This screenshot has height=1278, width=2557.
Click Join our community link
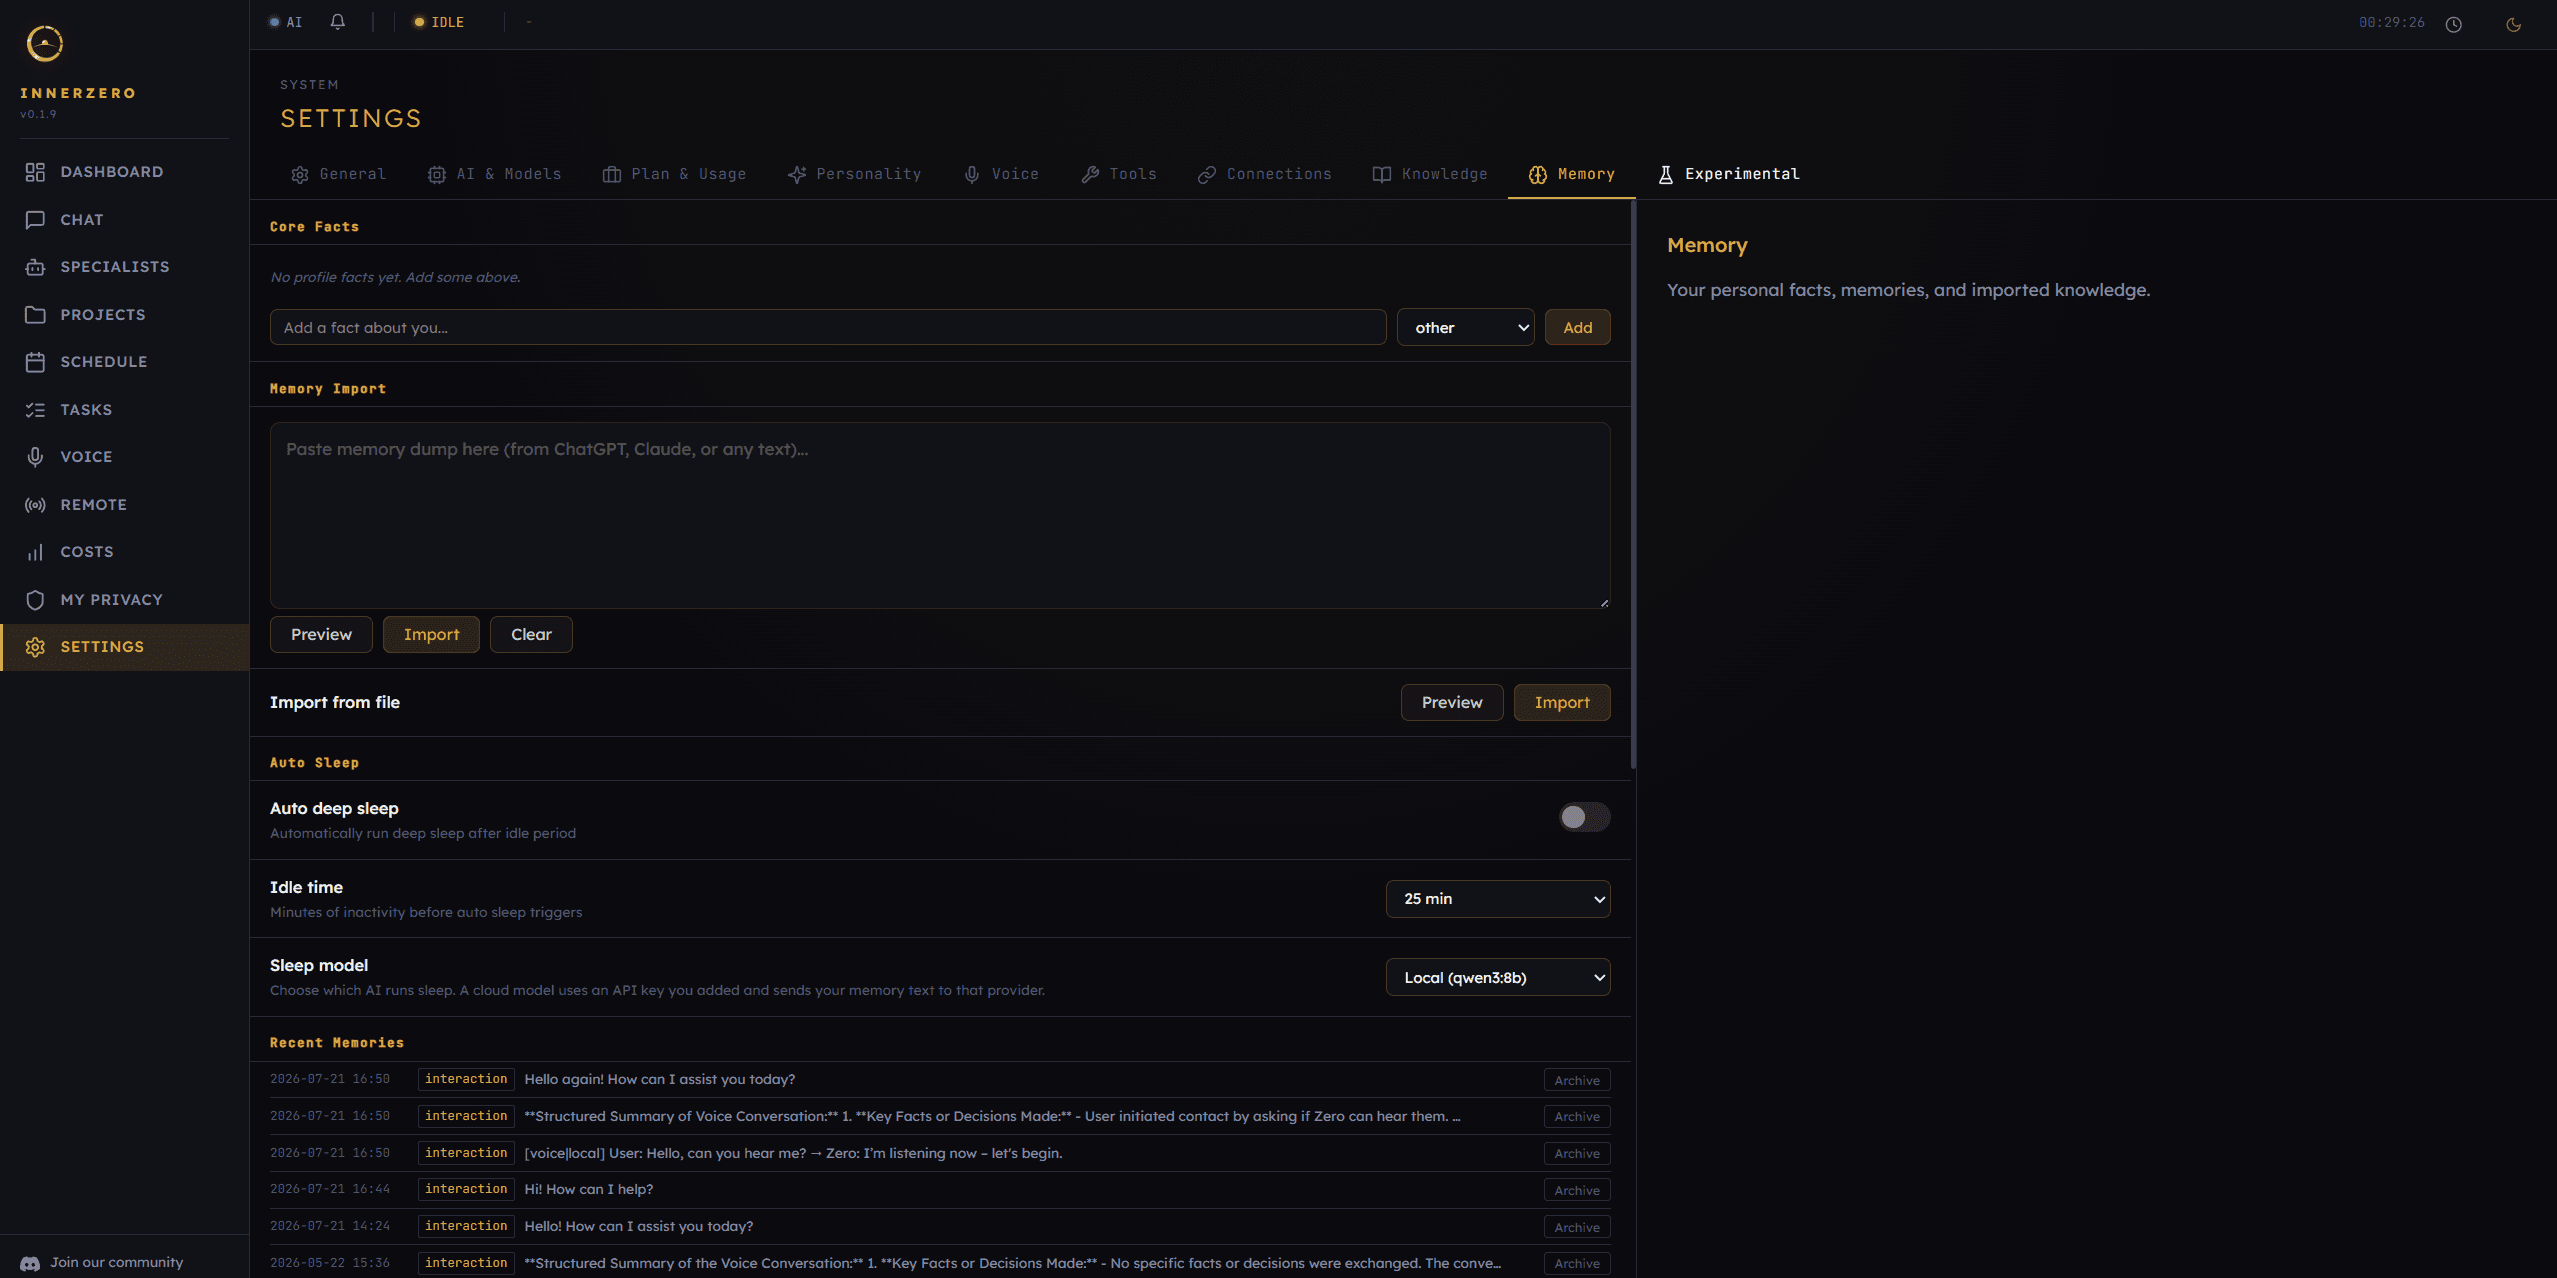117,1263
